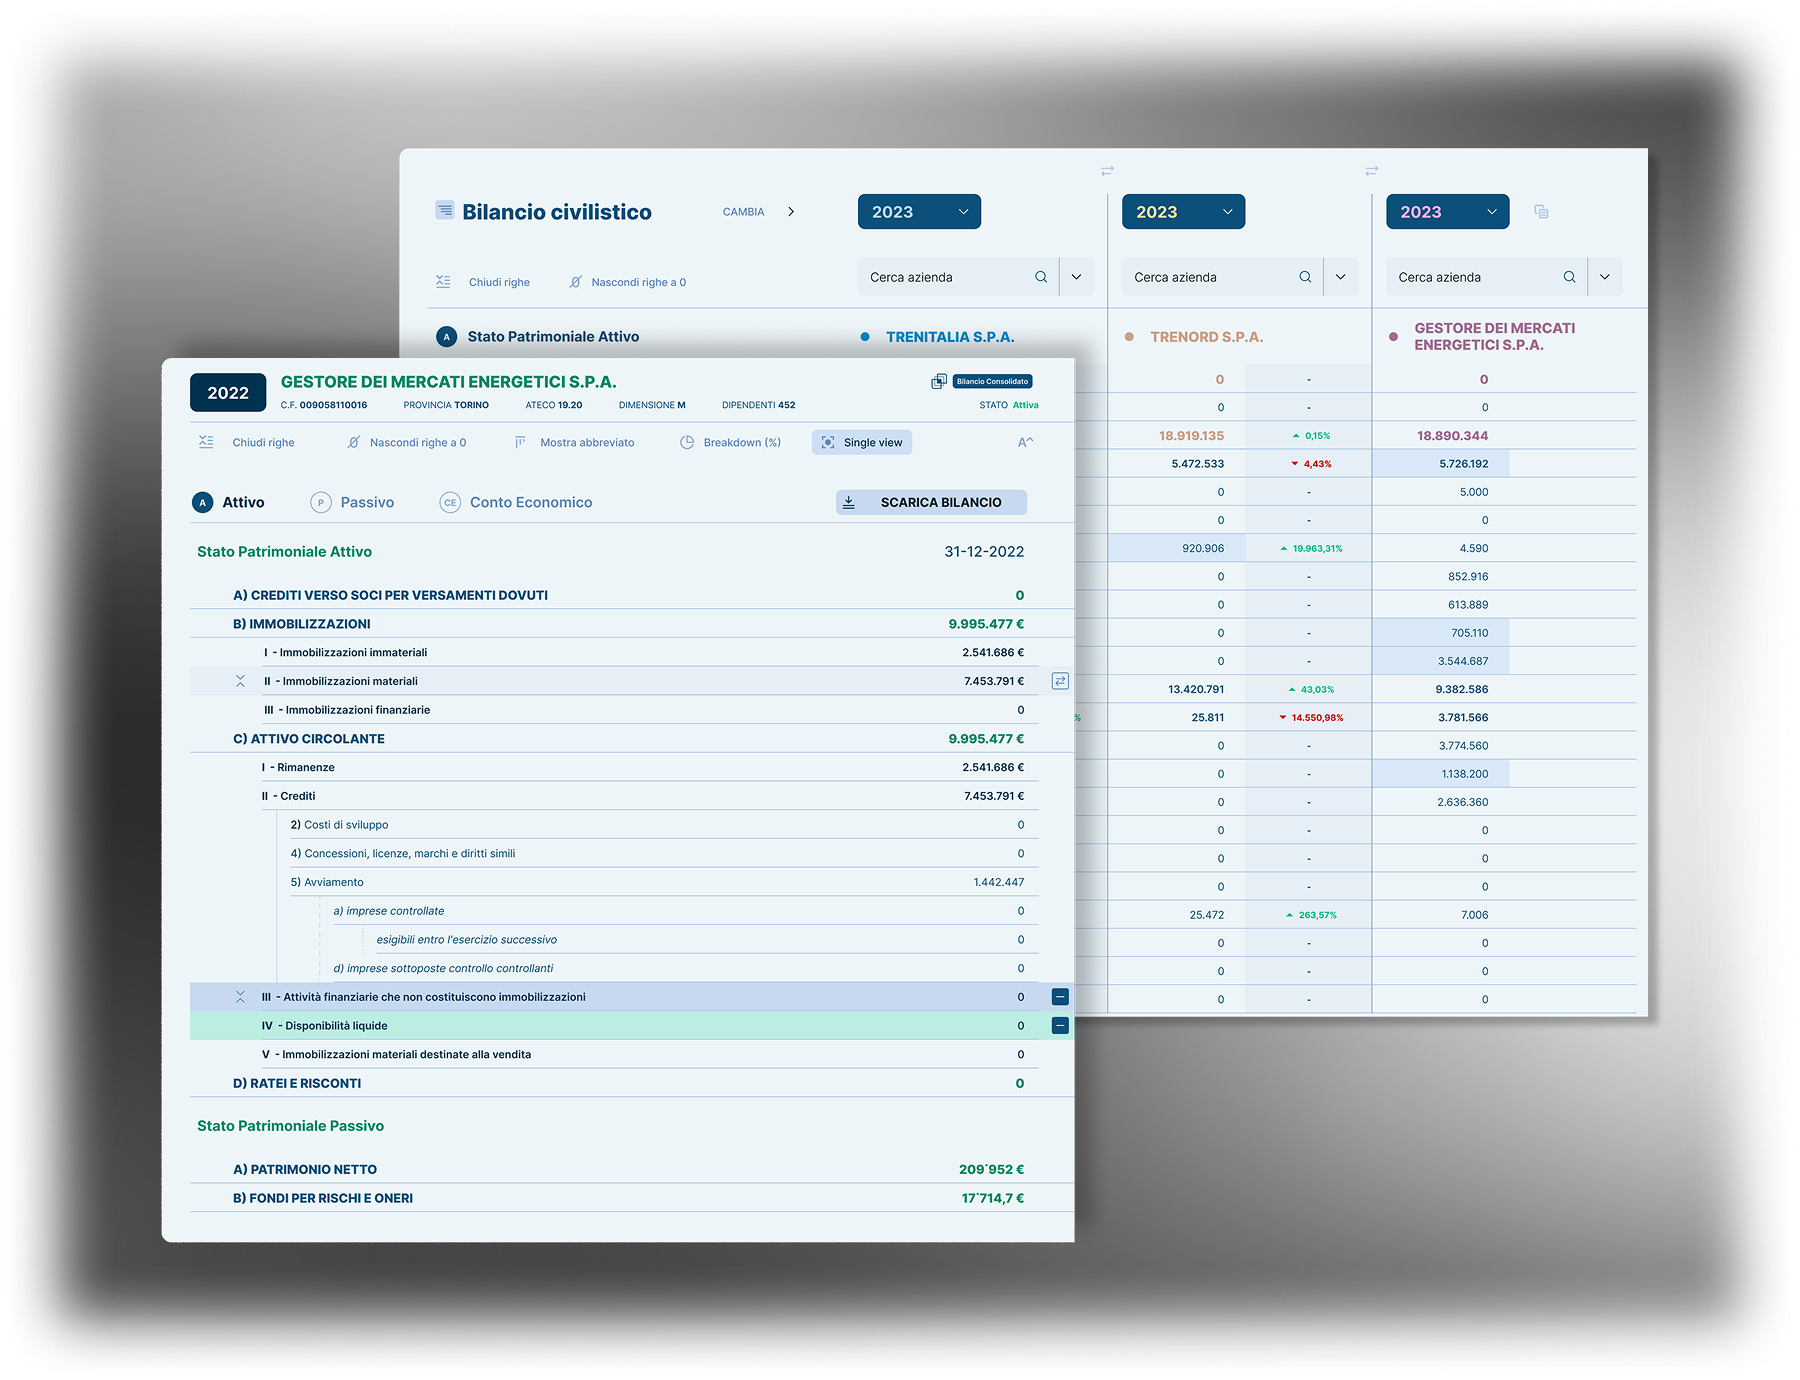Click the swap icon on Immobilizzazioni materiali row
The height and width of the screenshot is (1380, 1800).
coord(1060,681)
